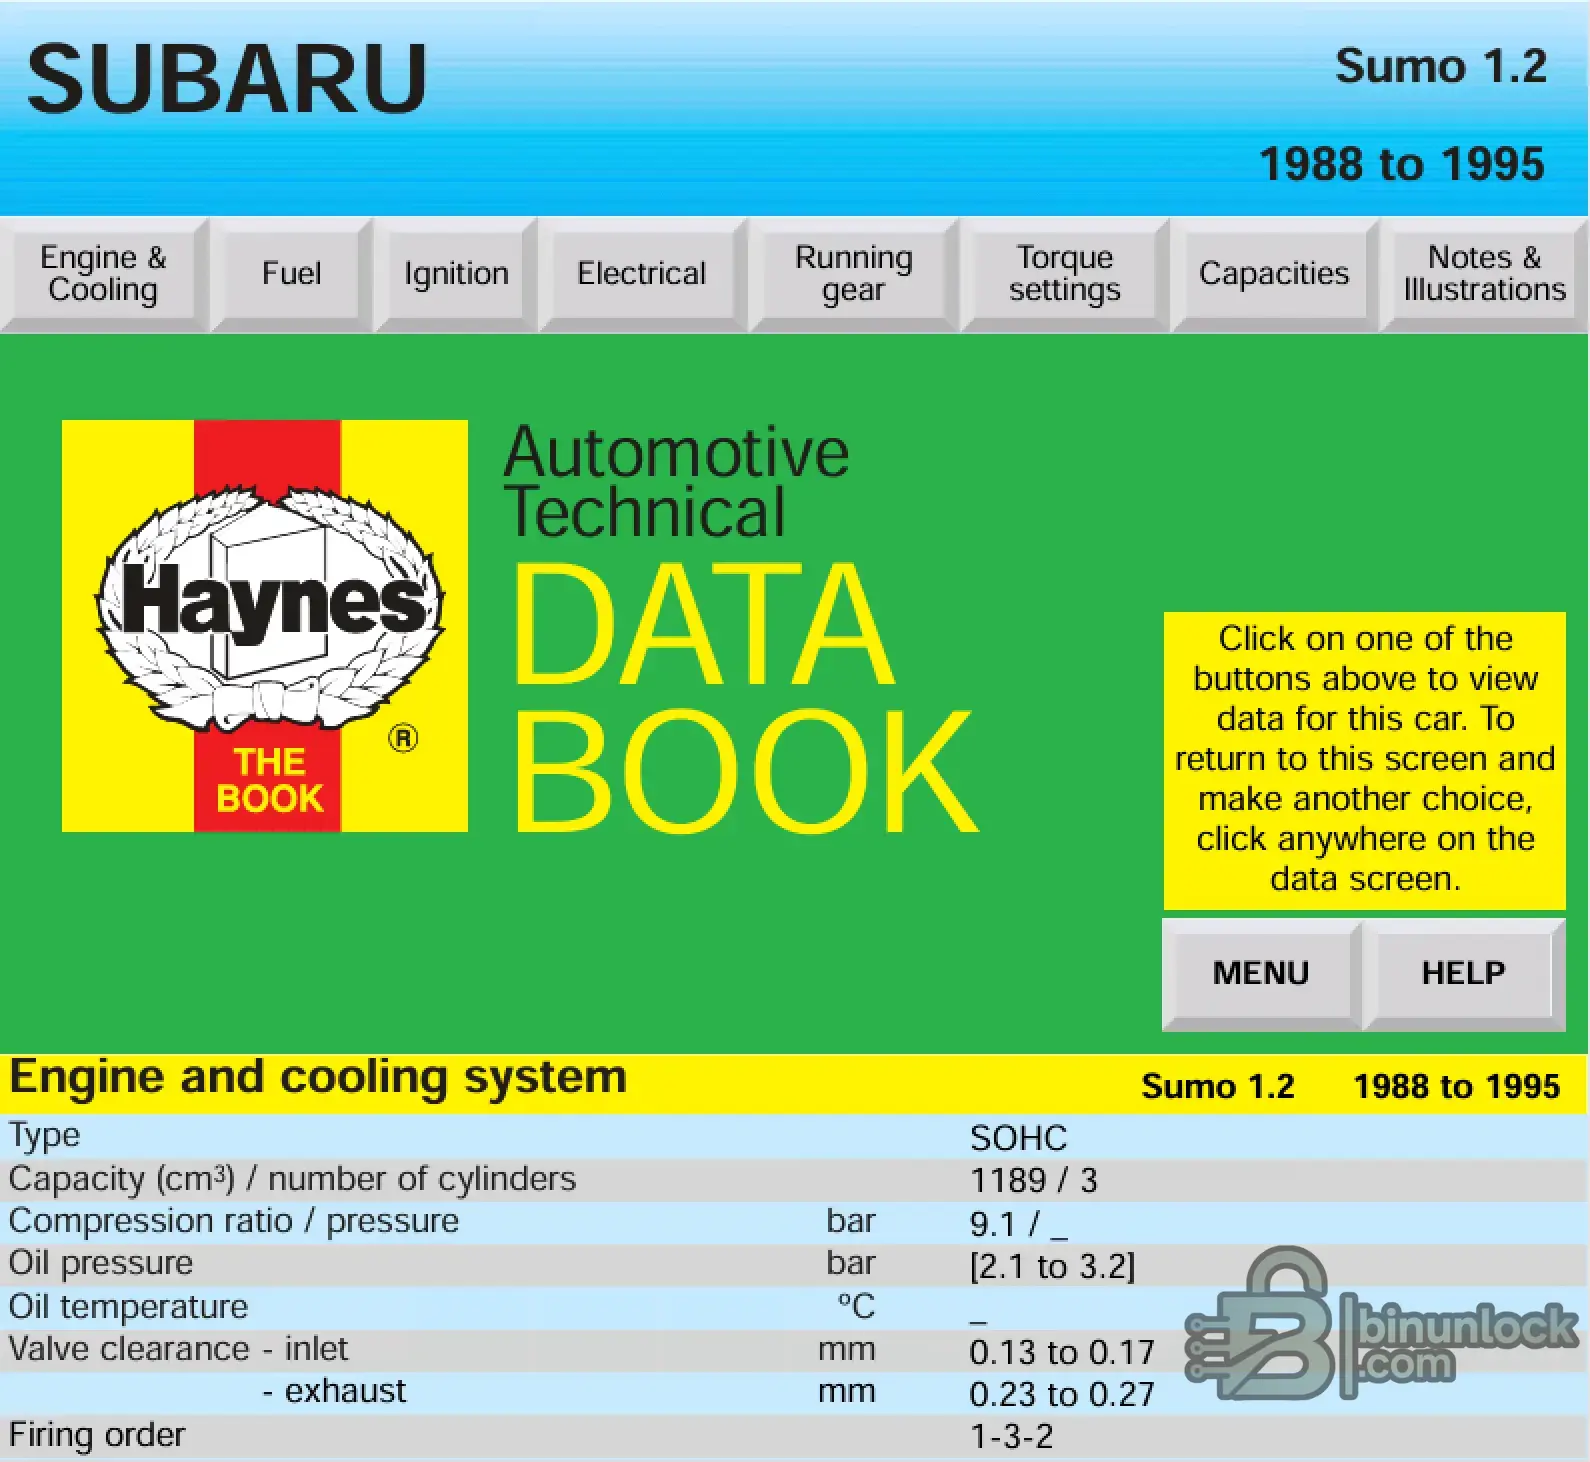The image size is (1590, 1462).
Task: Click the Haynes The Book logo
Action: coord(265,626)
